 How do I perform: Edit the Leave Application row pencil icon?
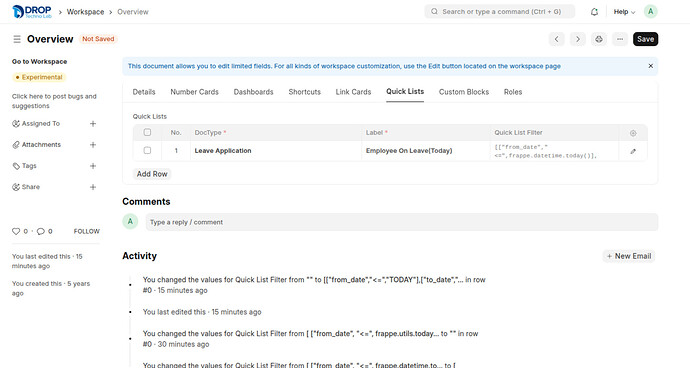633,151
